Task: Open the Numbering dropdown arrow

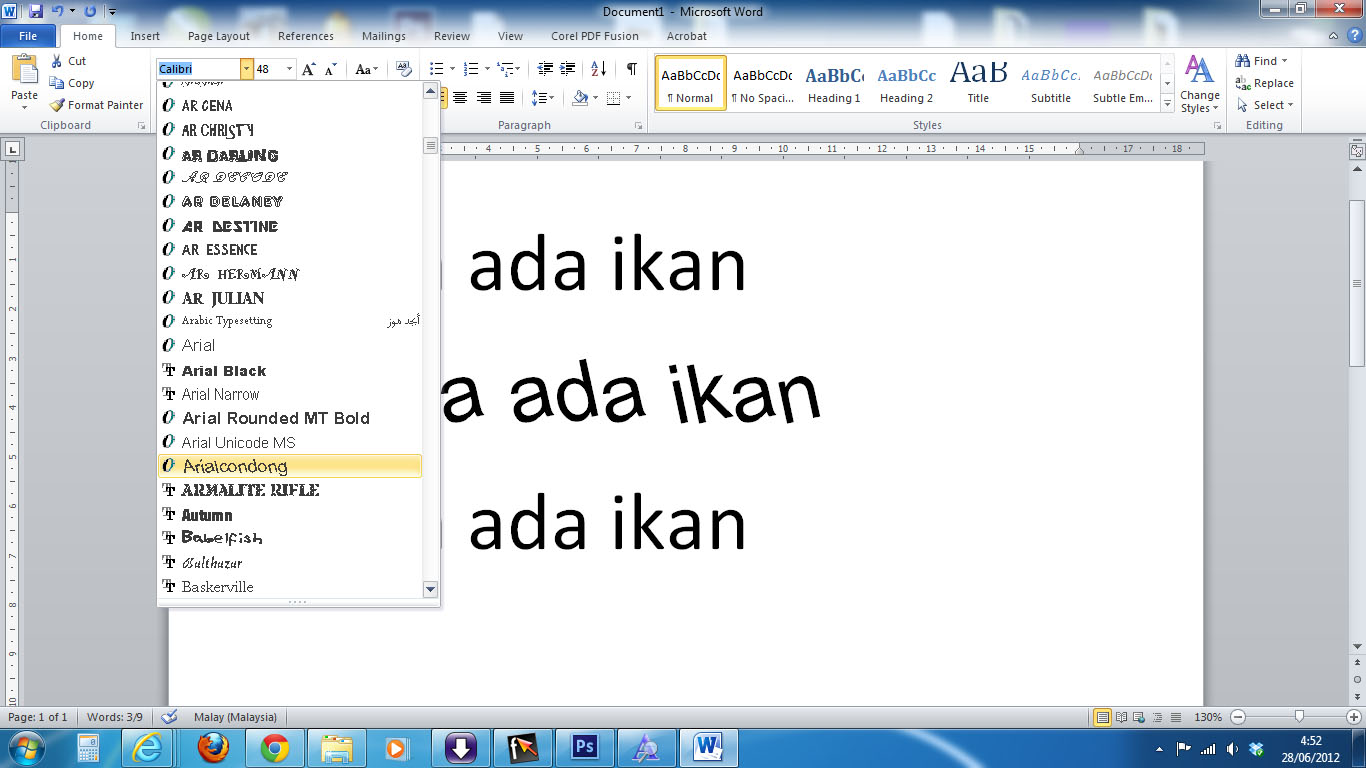Action: click(487, 69)
